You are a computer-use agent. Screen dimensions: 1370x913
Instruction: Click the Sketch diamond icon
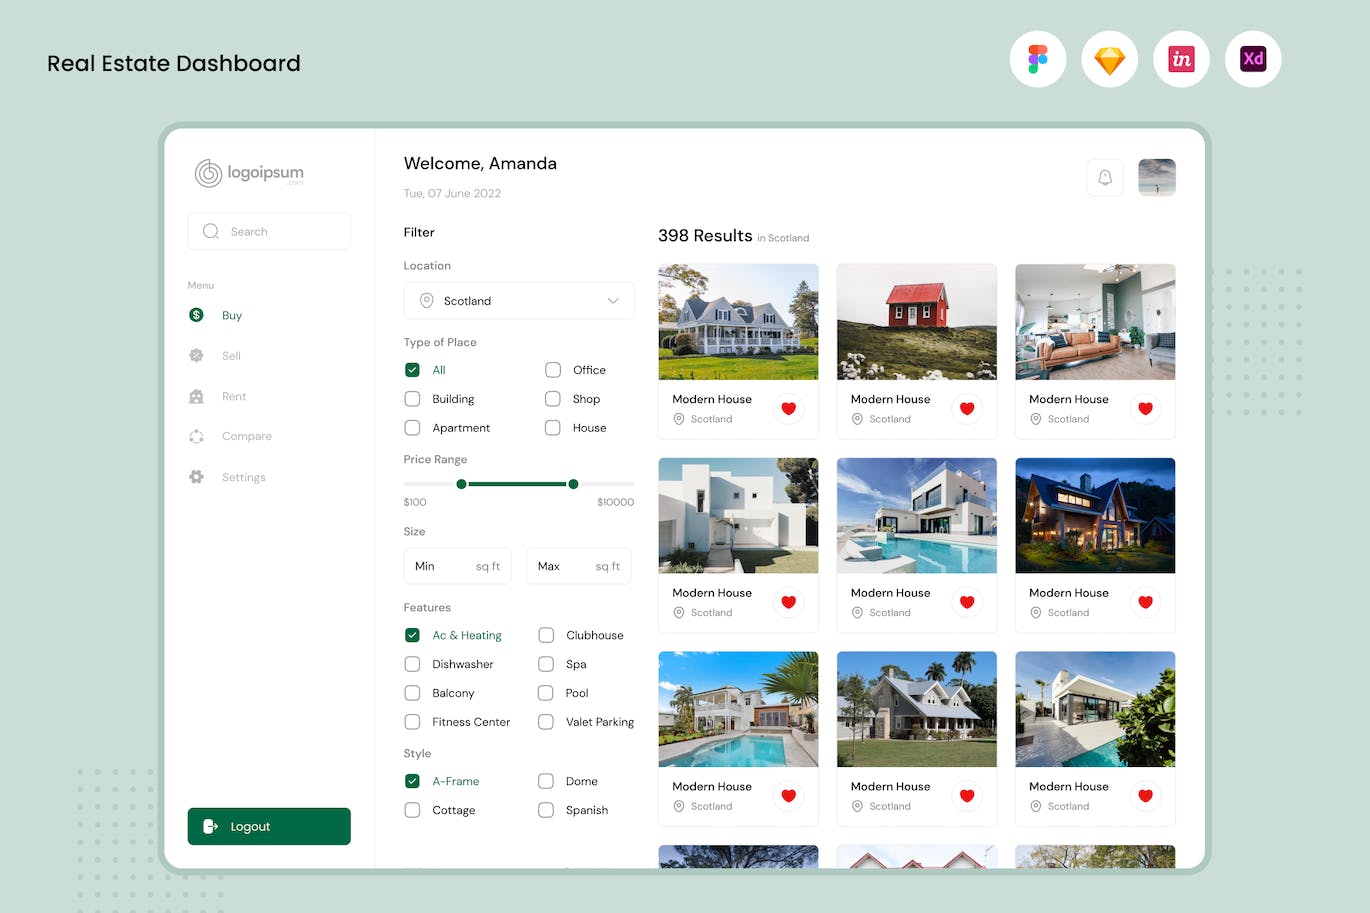click(1109, 59)
